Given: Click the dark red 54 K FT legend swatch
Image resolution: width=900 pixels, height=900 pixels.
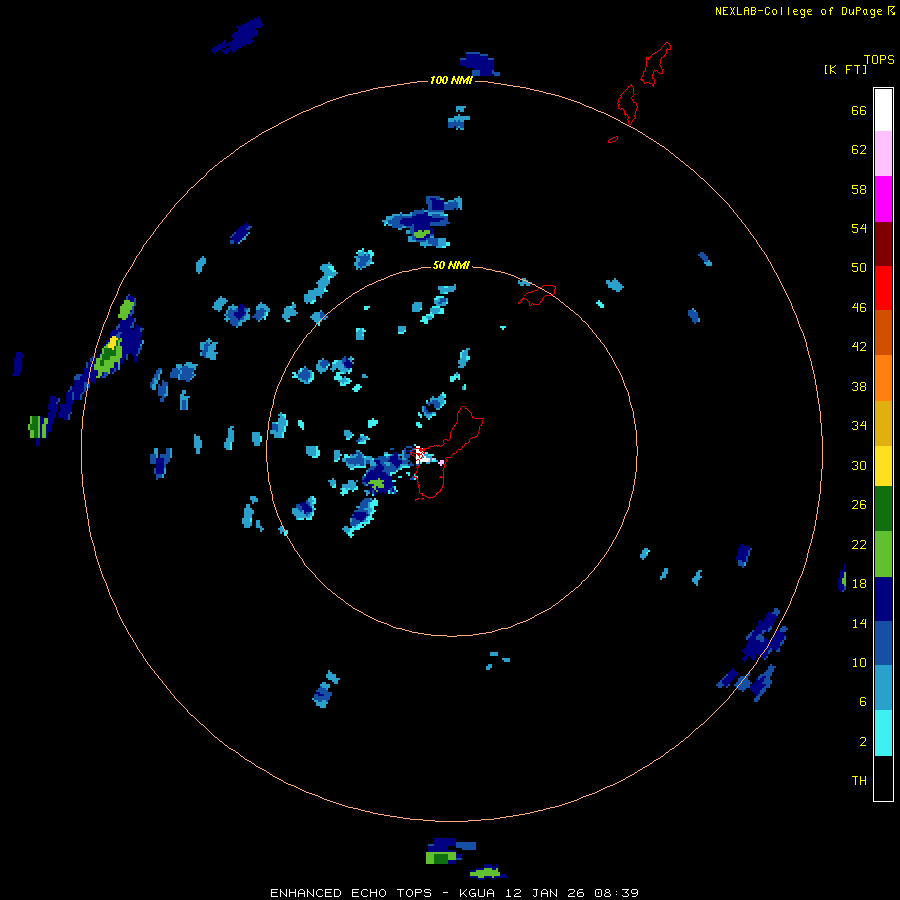Looking at the screenshot, I should (x=883, y=244).
